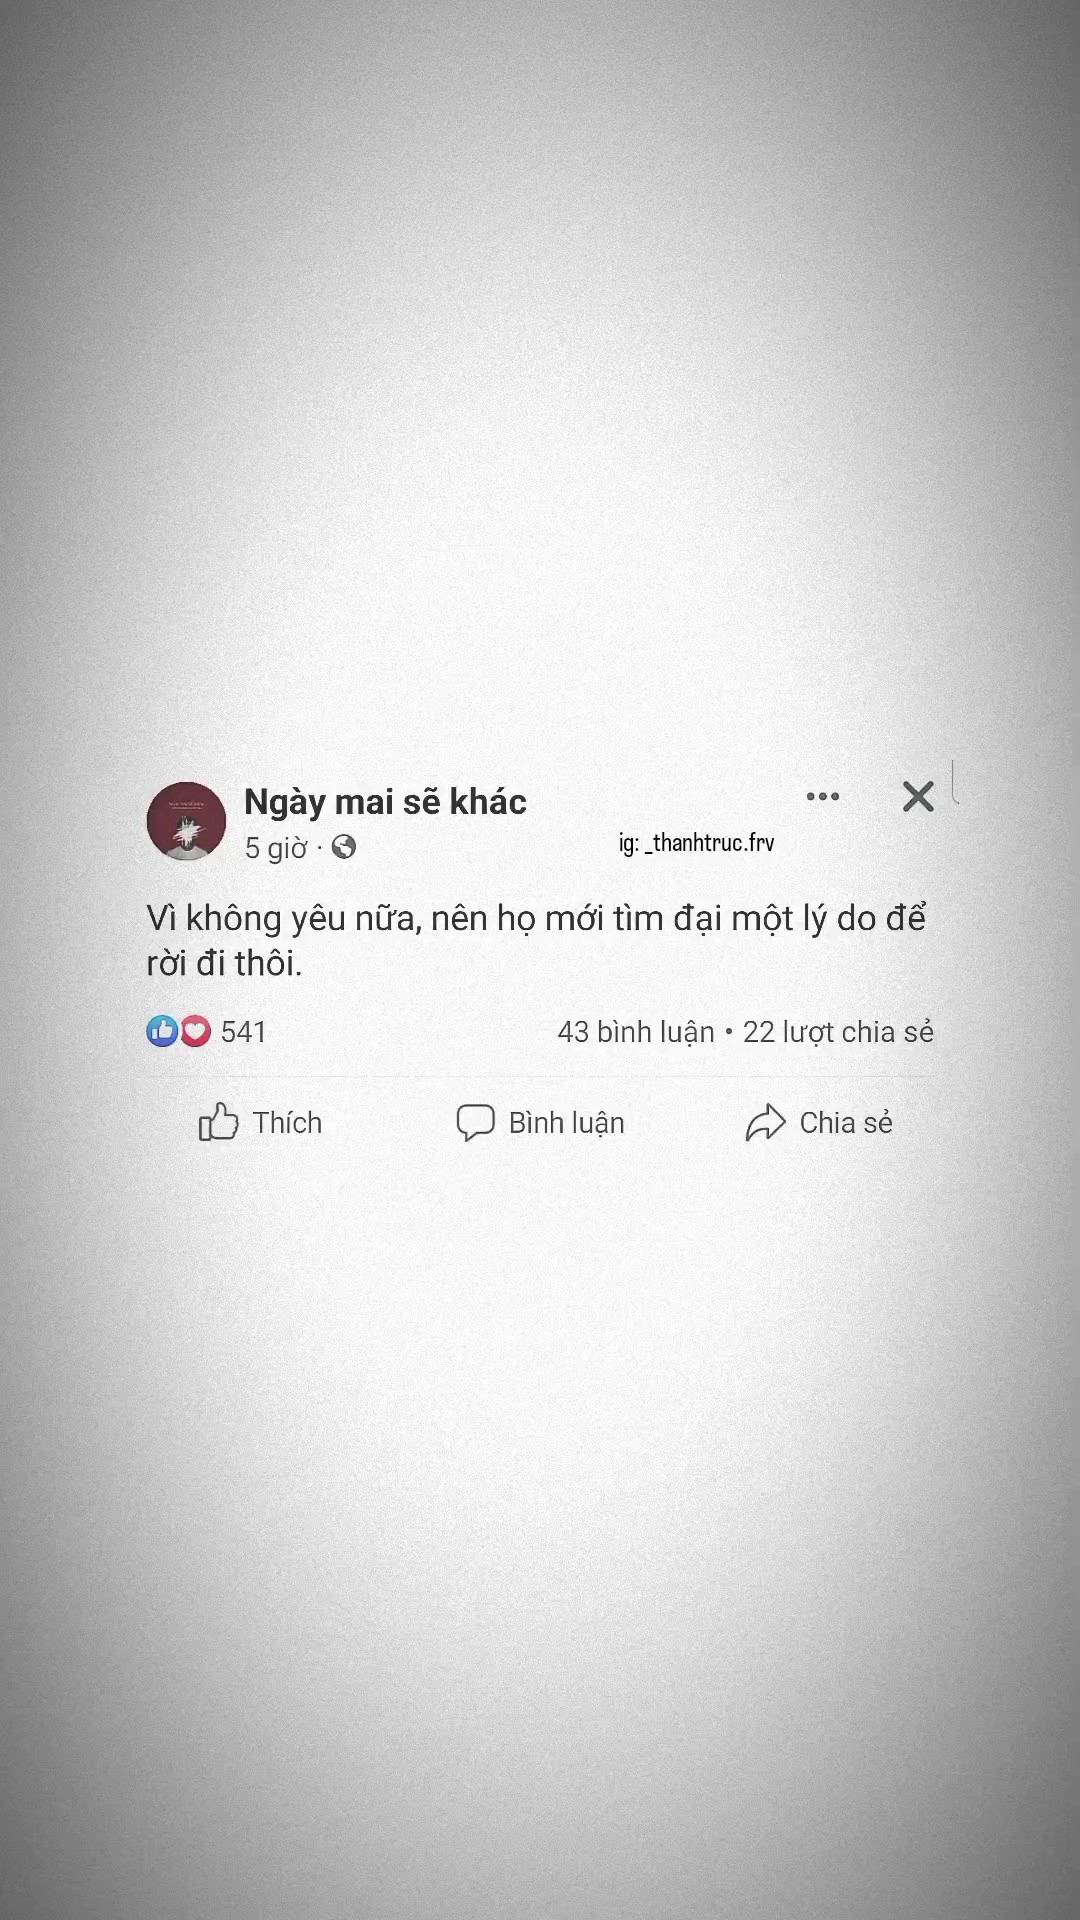
Task: Select the Bình luận button label
Action: point(566,1123)
